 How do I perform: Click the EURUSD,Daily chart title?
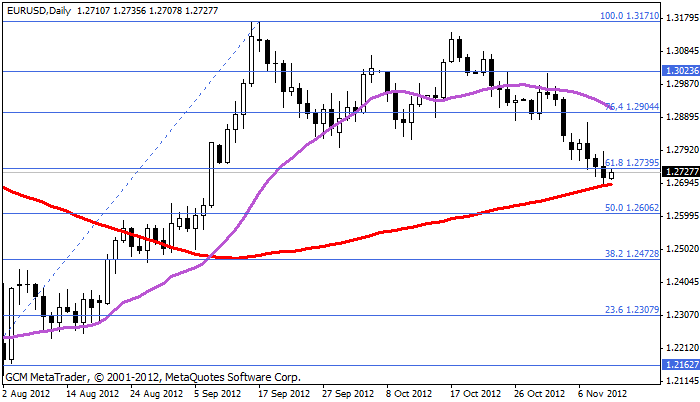(39, 10)
